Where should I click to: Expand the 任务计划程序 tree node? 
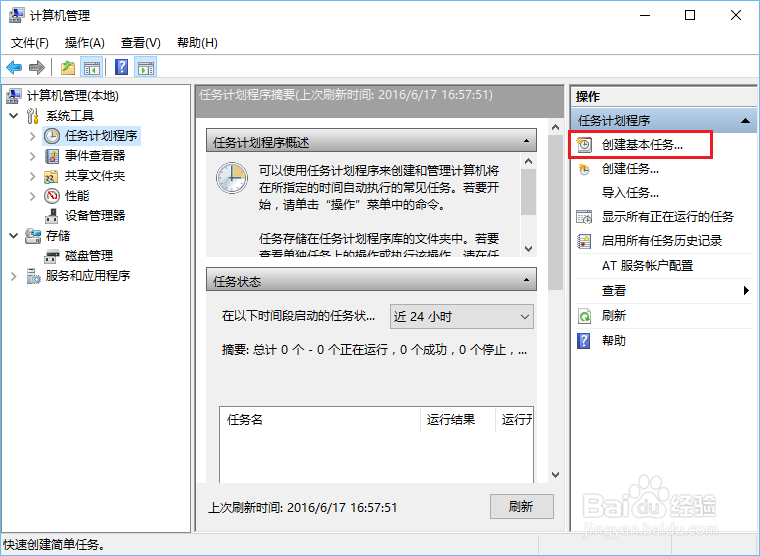pyautogui.click(x=32, y=136)
